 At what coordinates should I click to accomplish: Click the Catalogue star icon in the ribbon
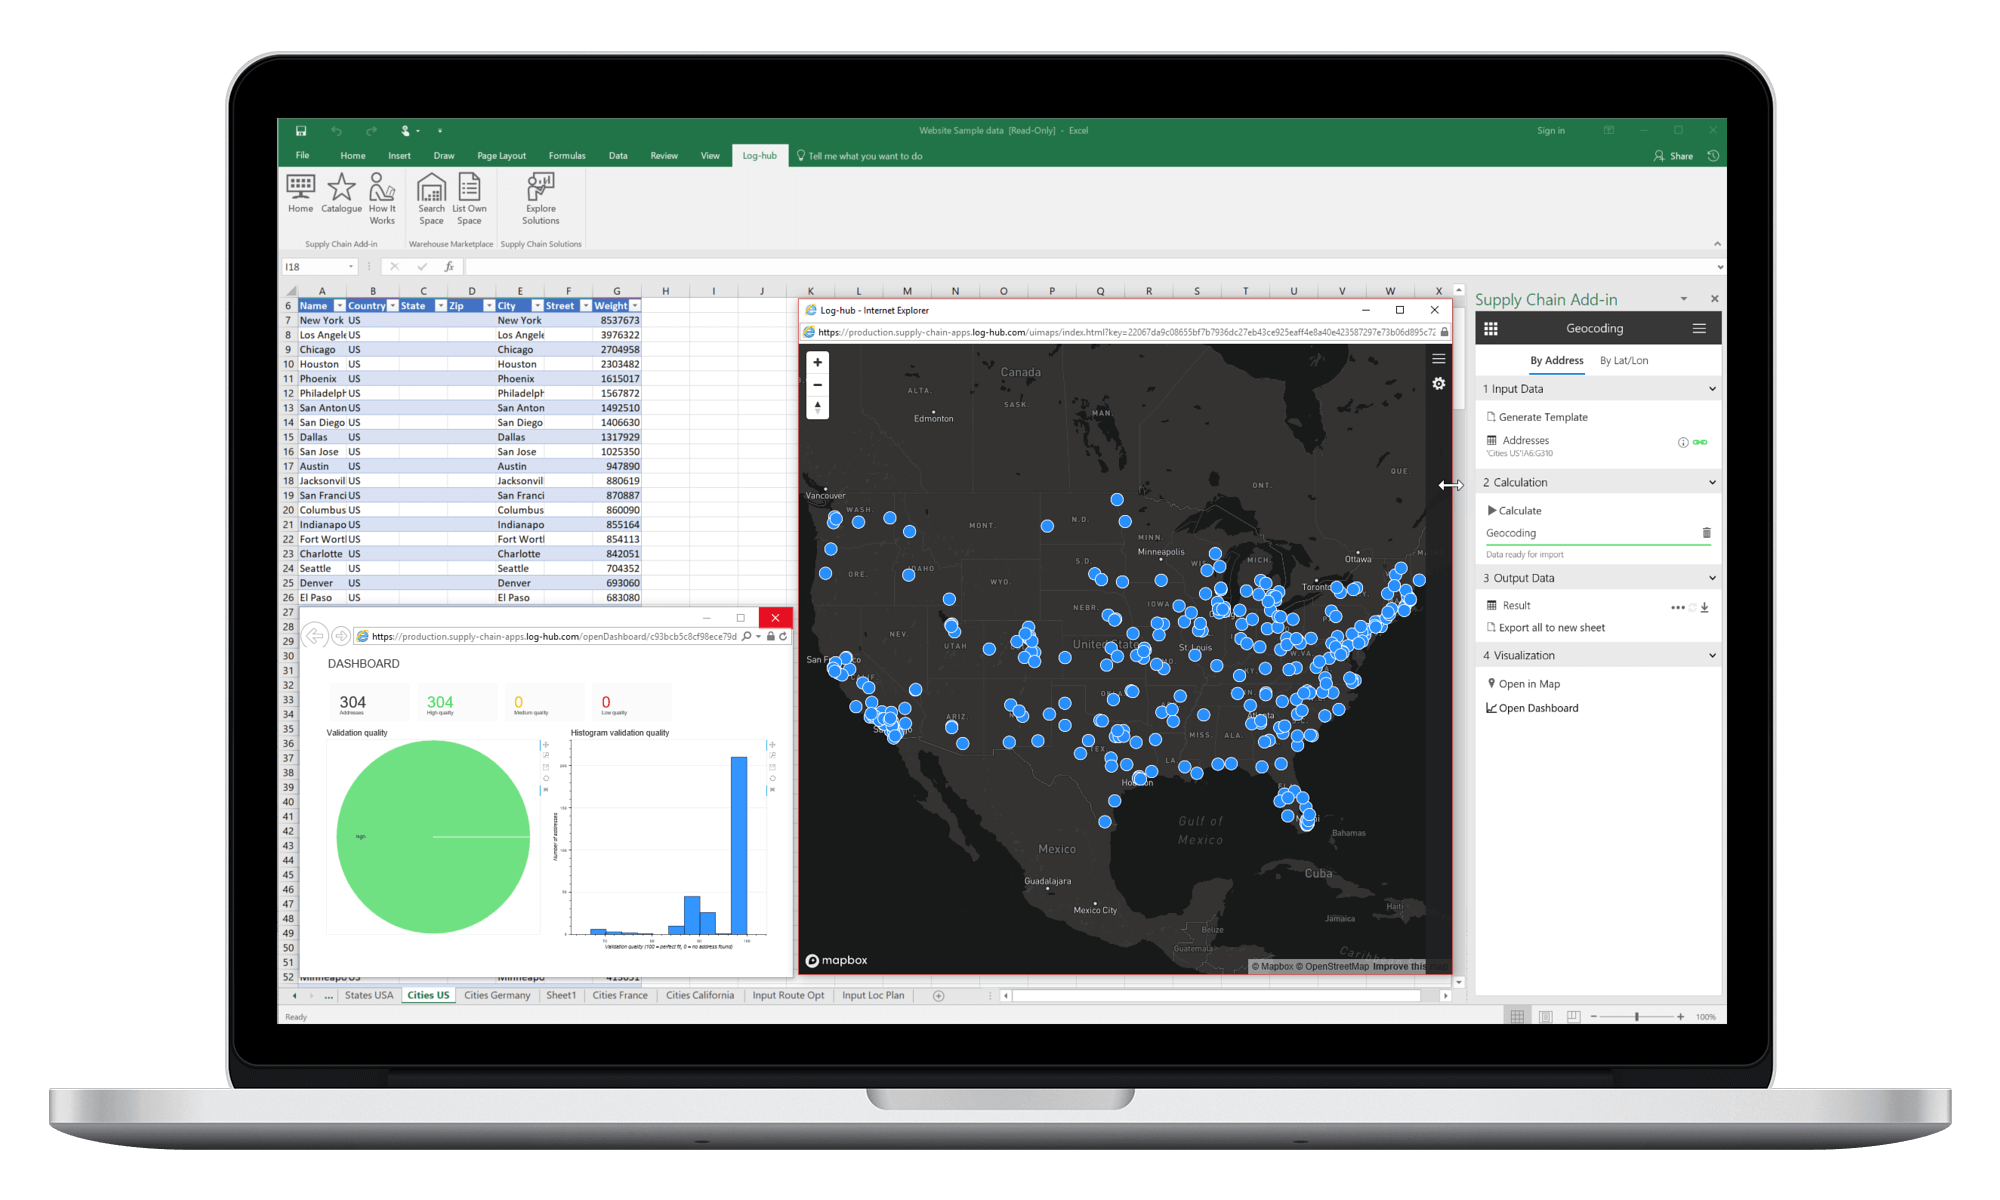click(341, 188)
